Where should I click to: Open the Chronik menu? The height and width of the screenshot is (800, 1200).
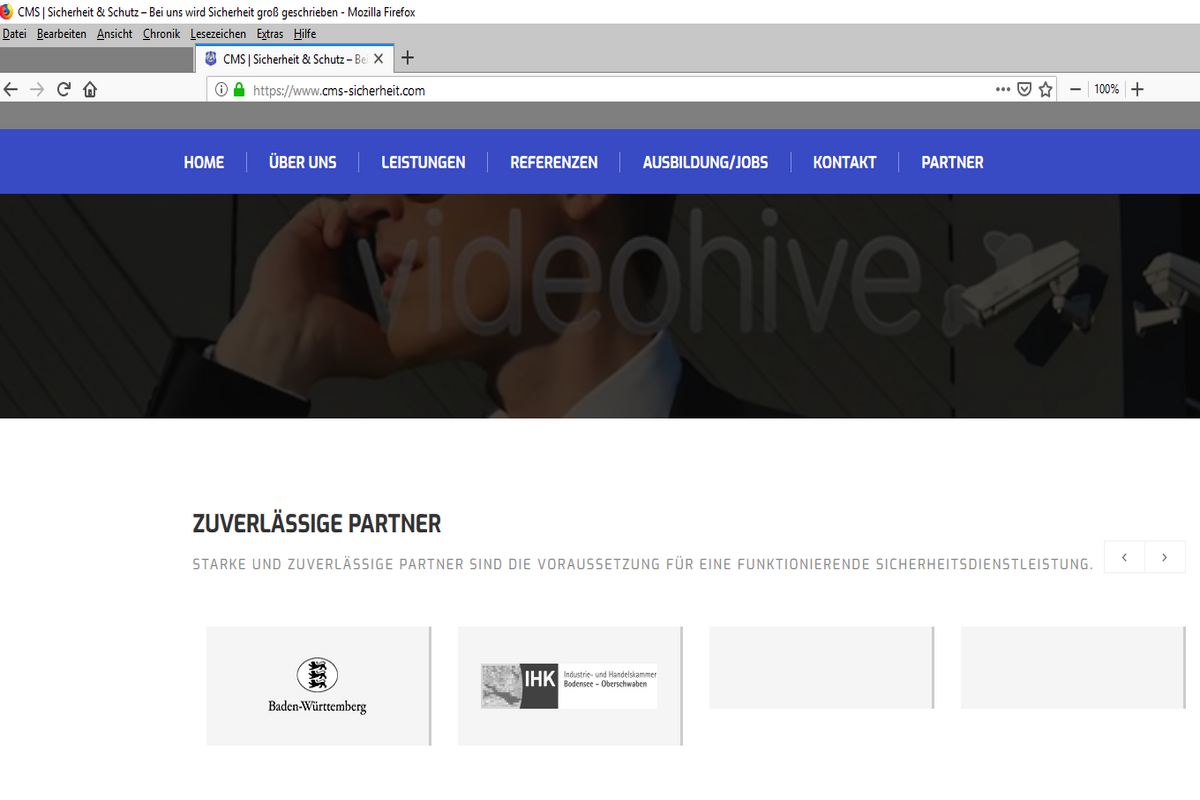[161, 34]
